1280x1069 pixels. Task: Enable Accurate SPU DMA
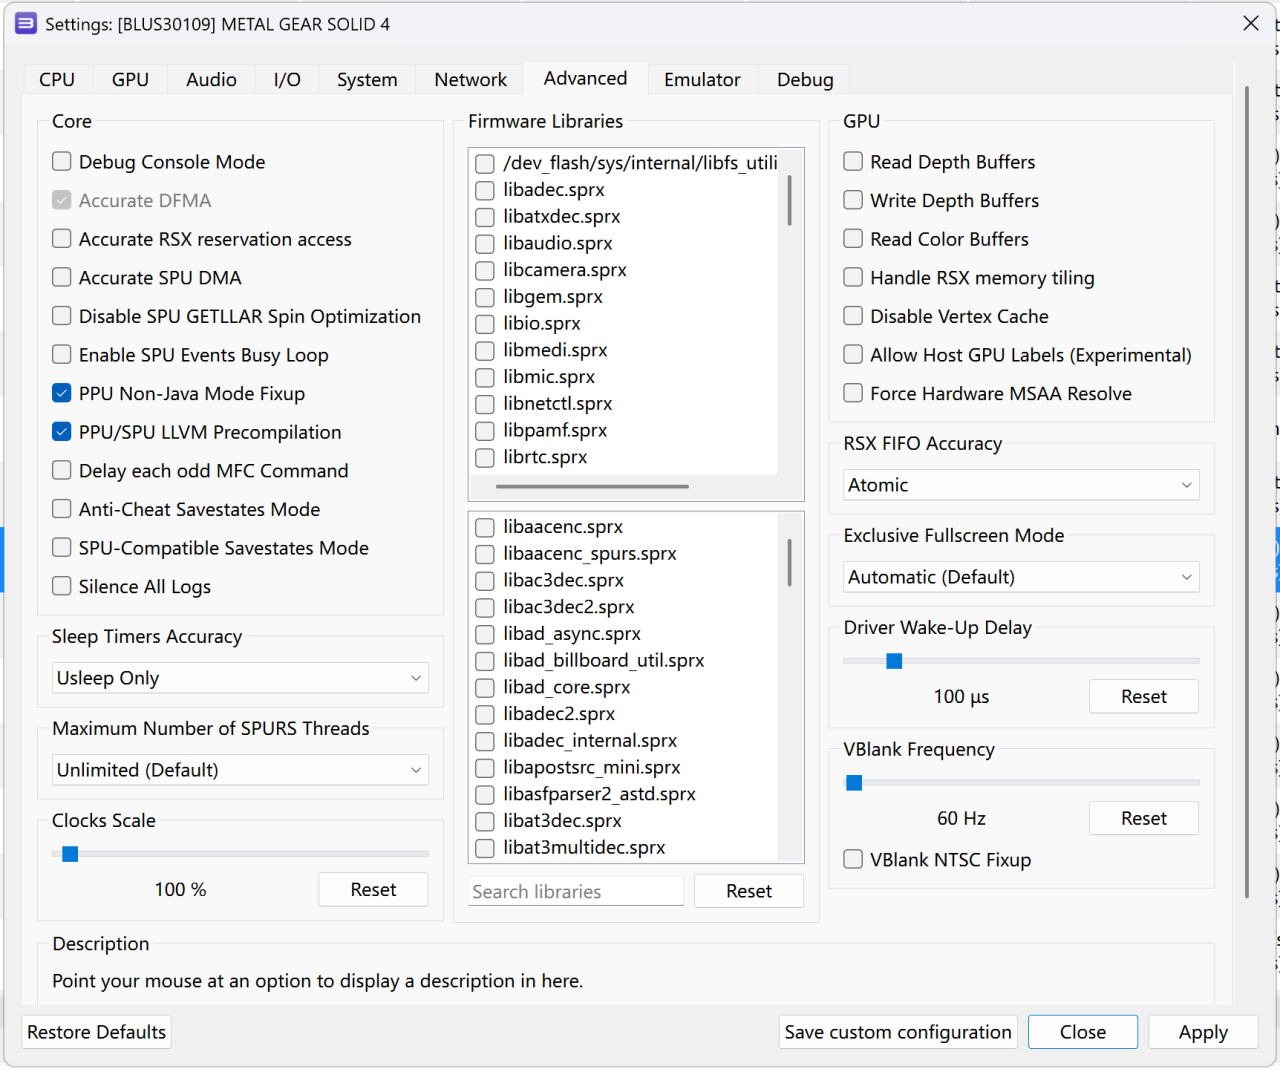tap(62, 277)
